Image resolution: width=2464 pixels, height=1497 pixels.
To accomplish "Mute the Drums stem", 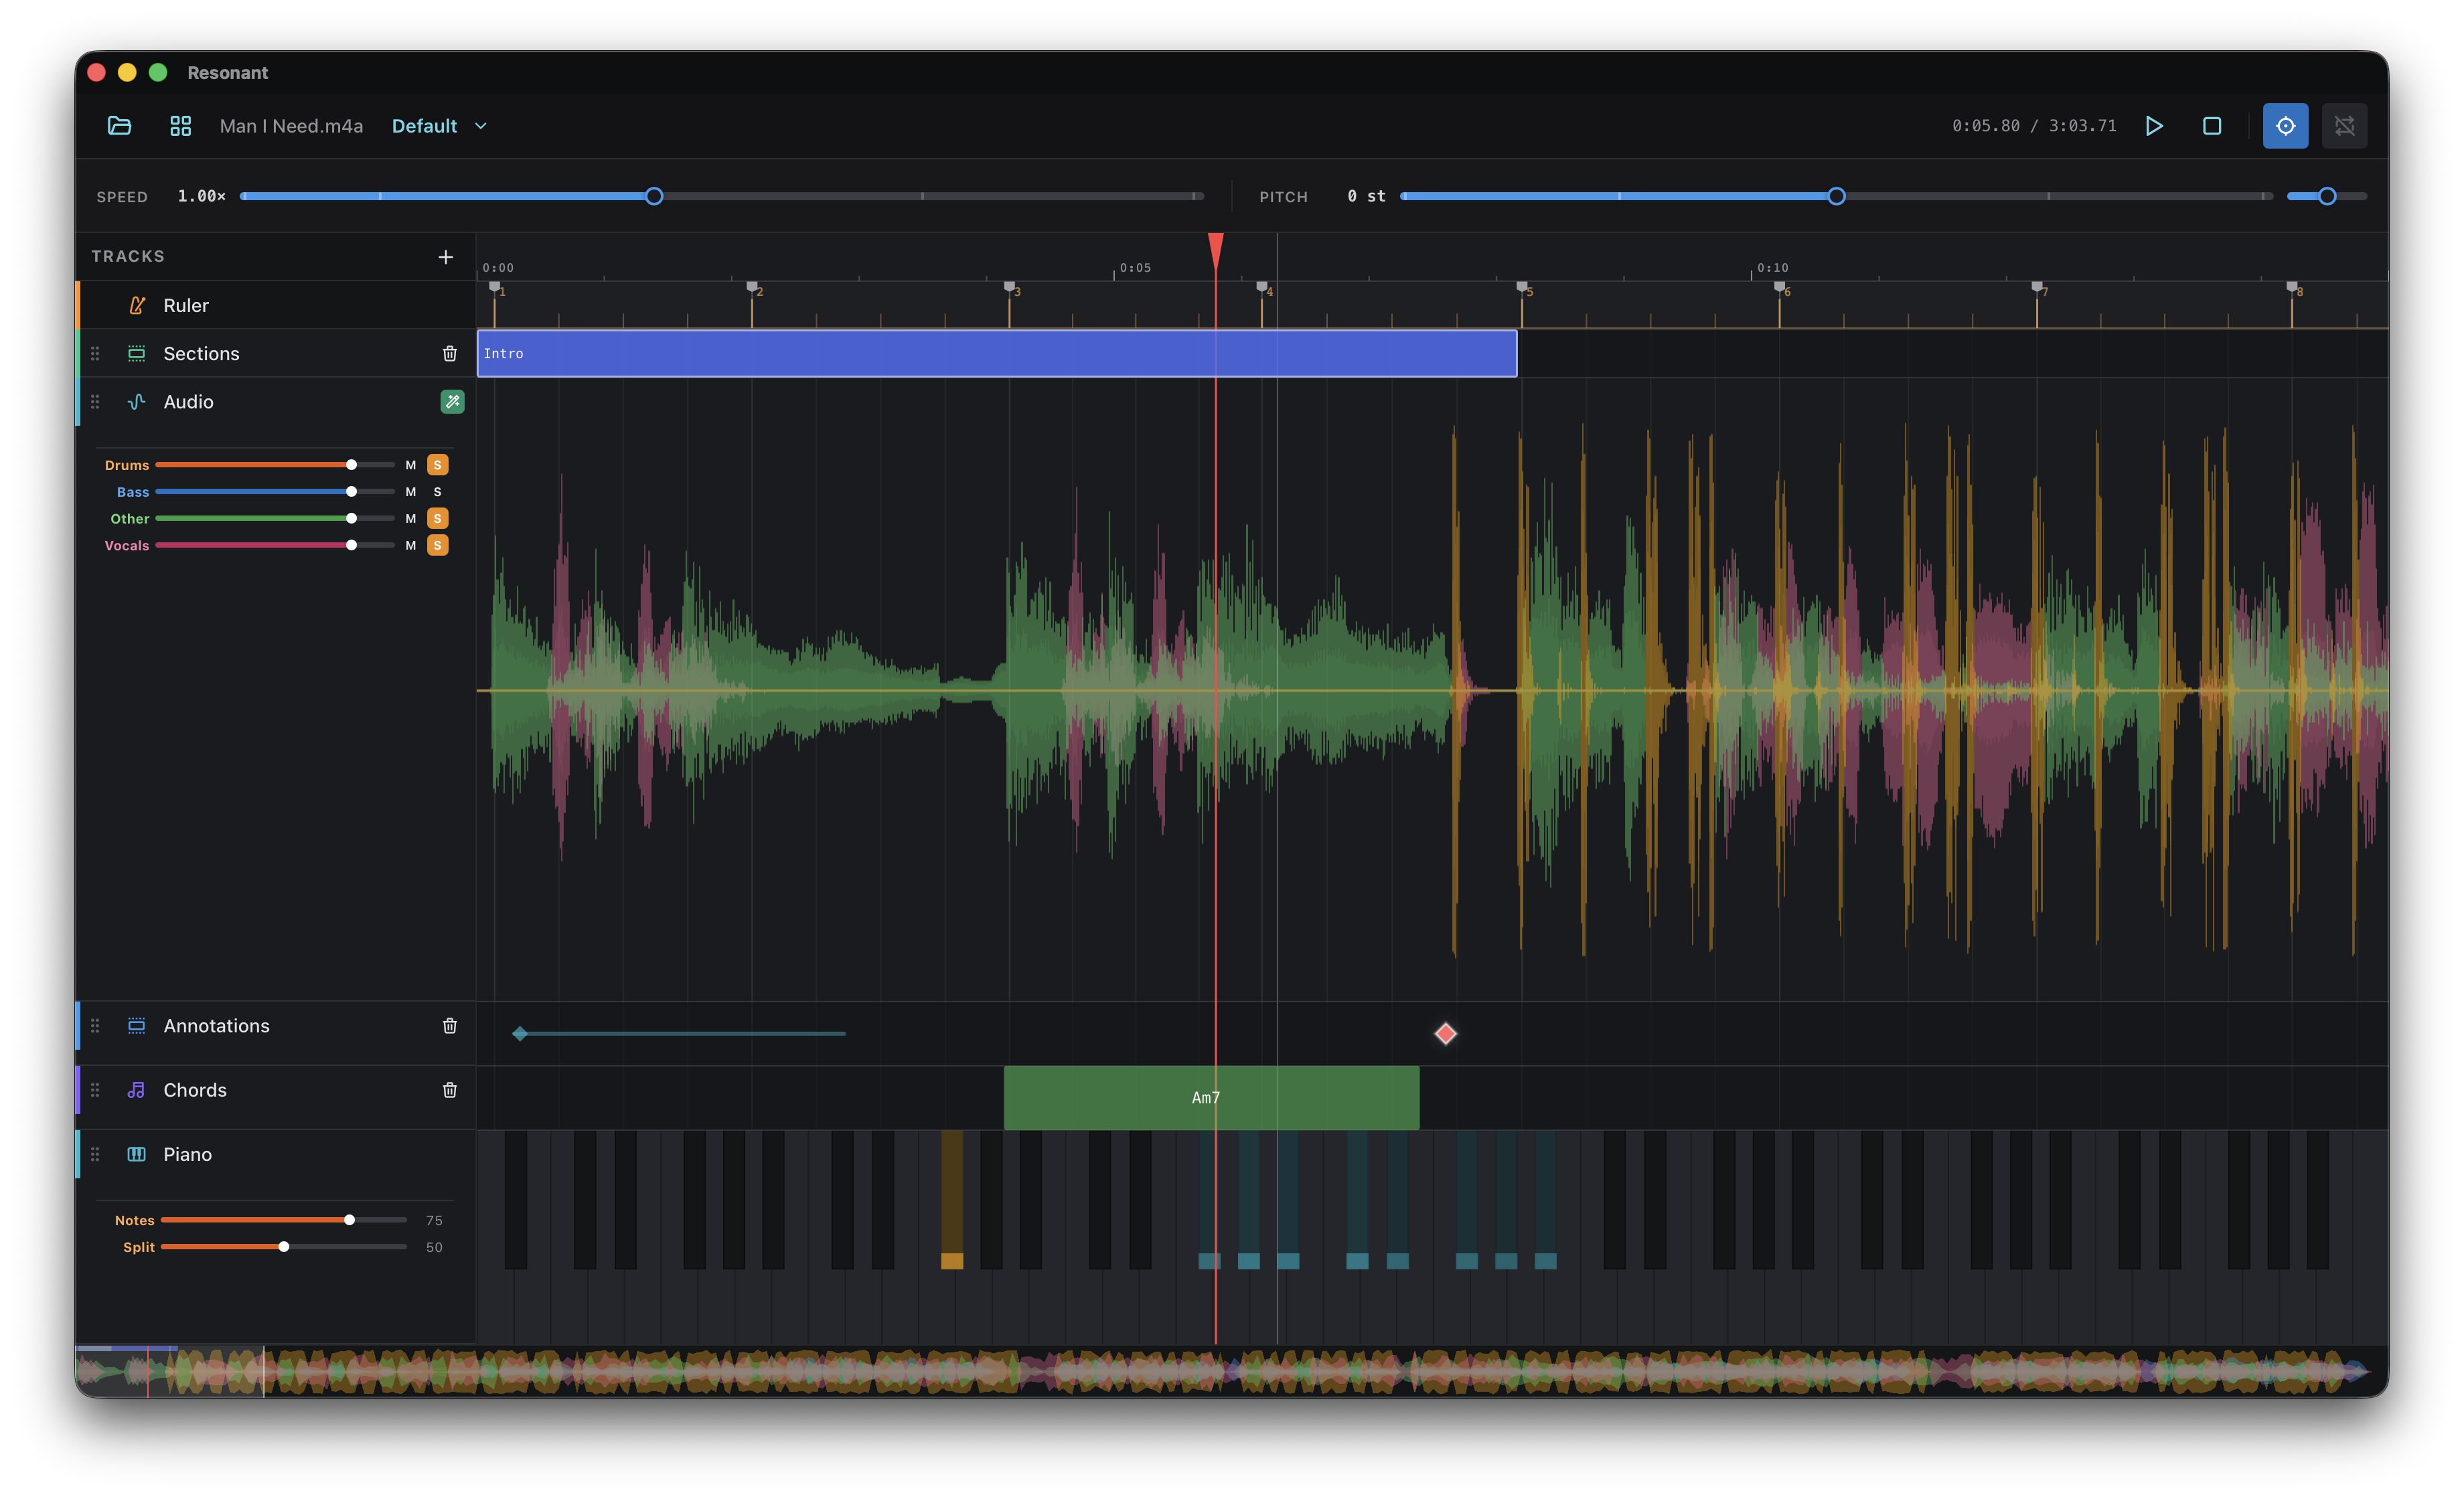I will tap(410, 465).
